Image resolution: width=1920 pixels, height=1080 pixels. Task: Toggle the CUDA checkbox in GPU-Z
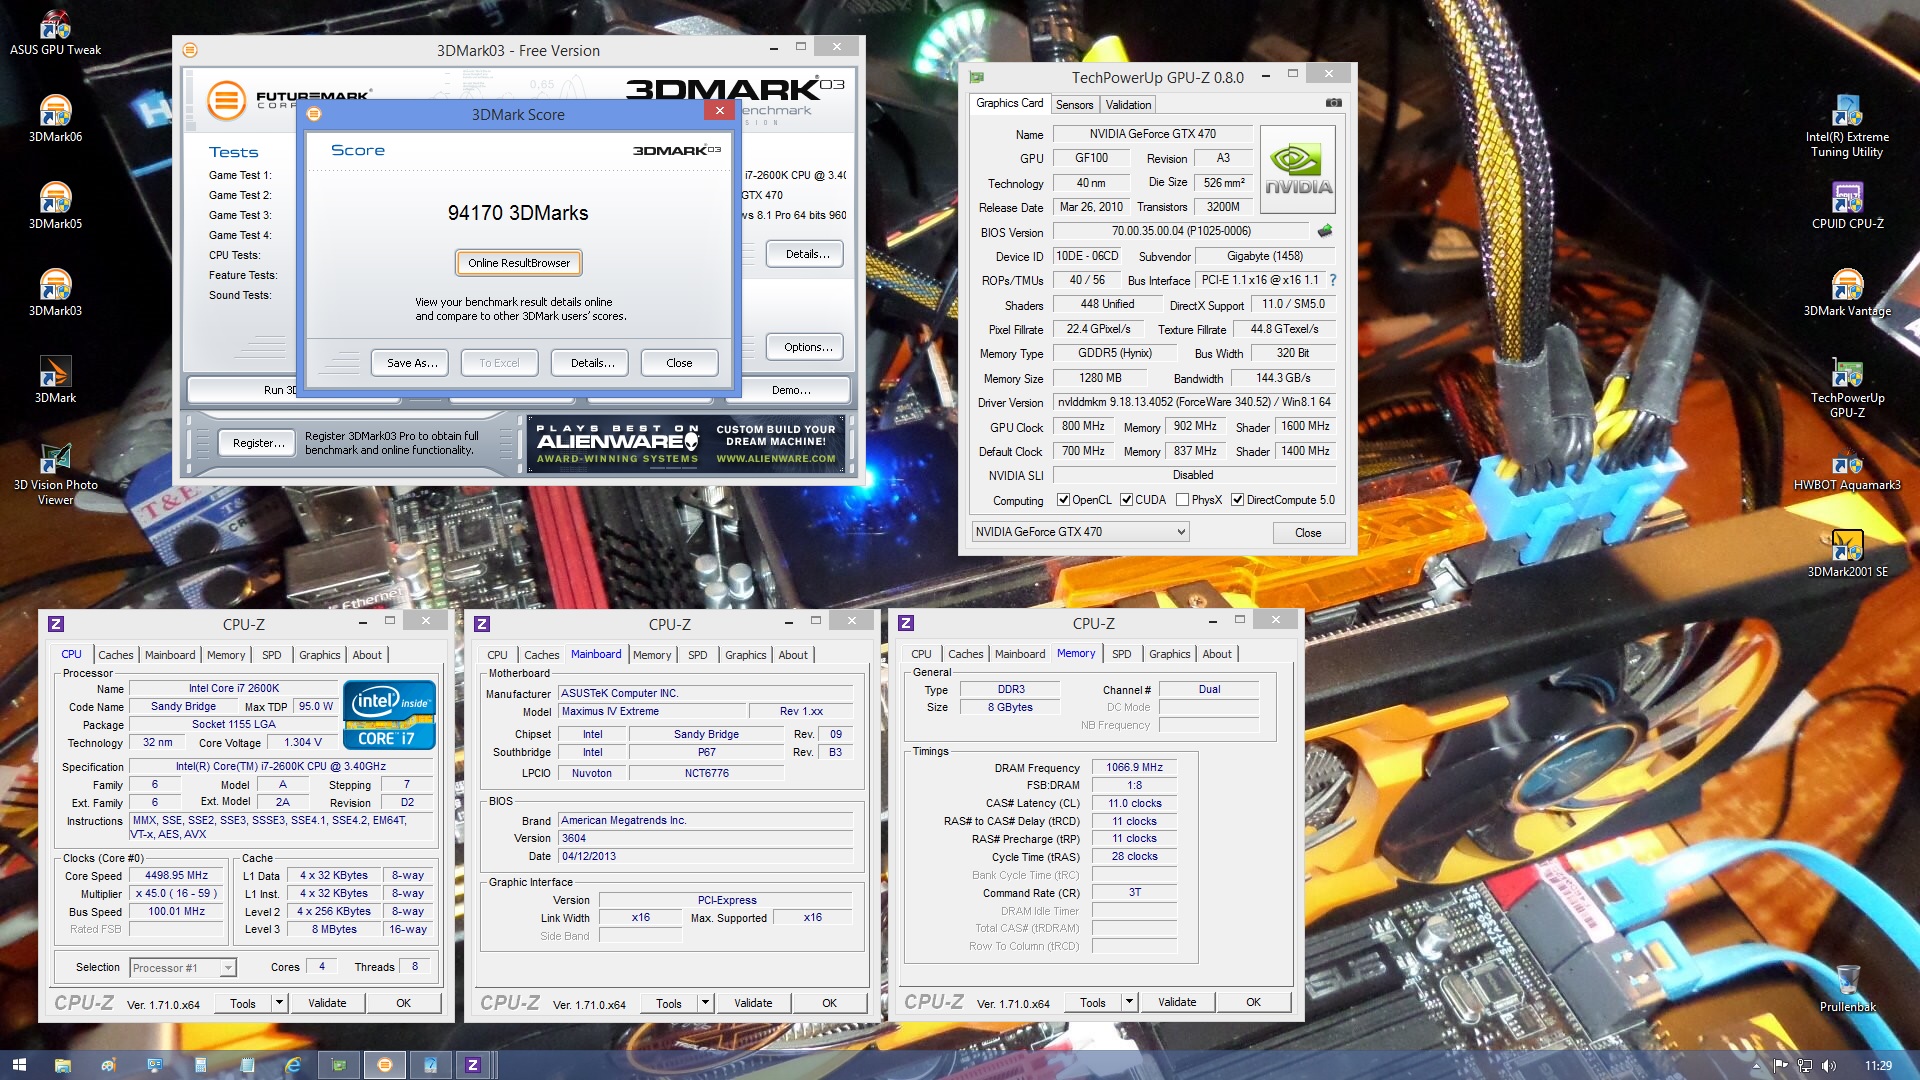[1126, 500]
